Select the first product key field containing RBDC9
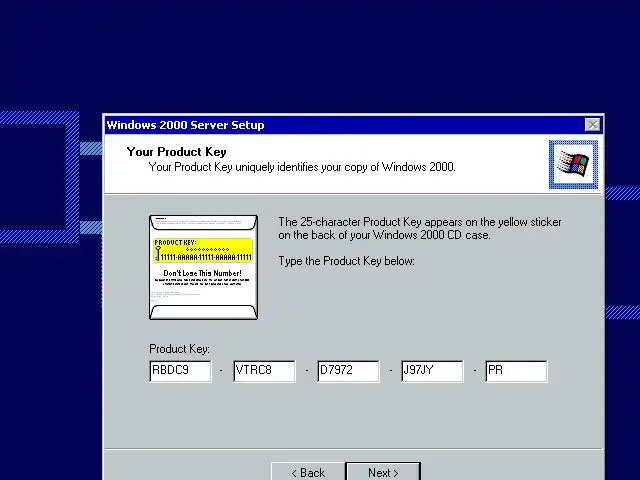Viewport: 640px width, 480px height. point(180,371)
